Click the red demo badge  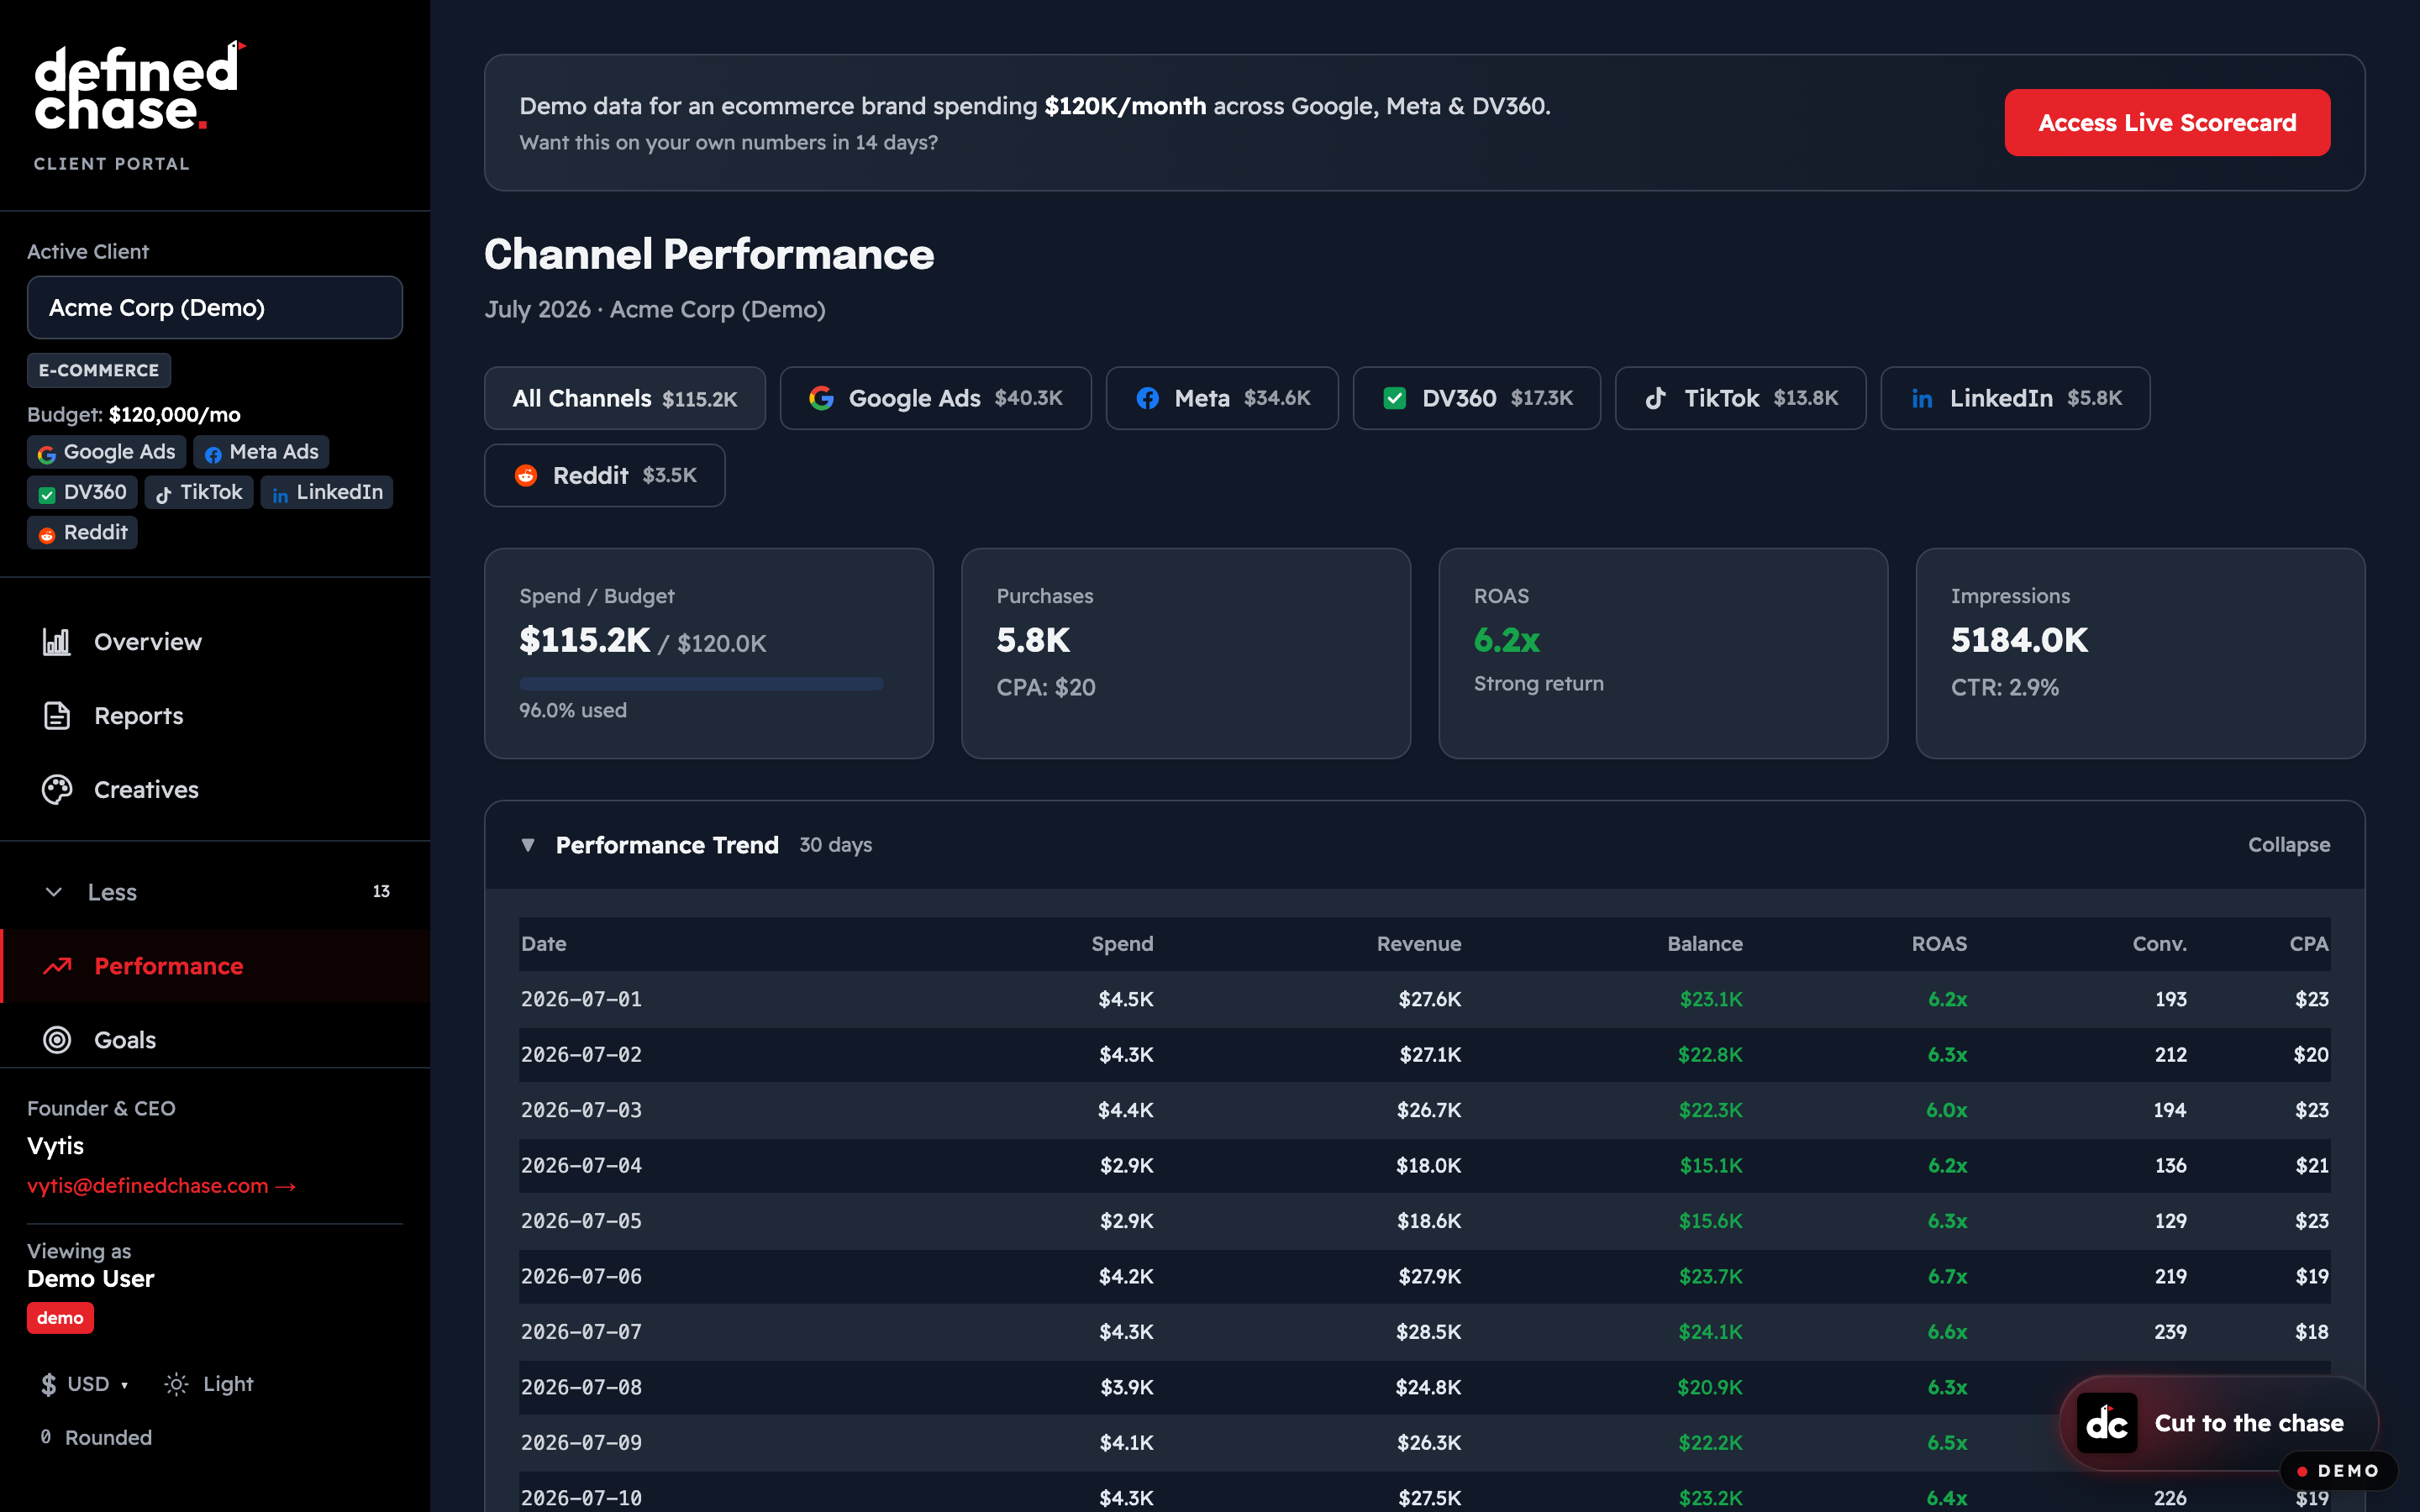pyautogui.click(x=60, y=1318)
